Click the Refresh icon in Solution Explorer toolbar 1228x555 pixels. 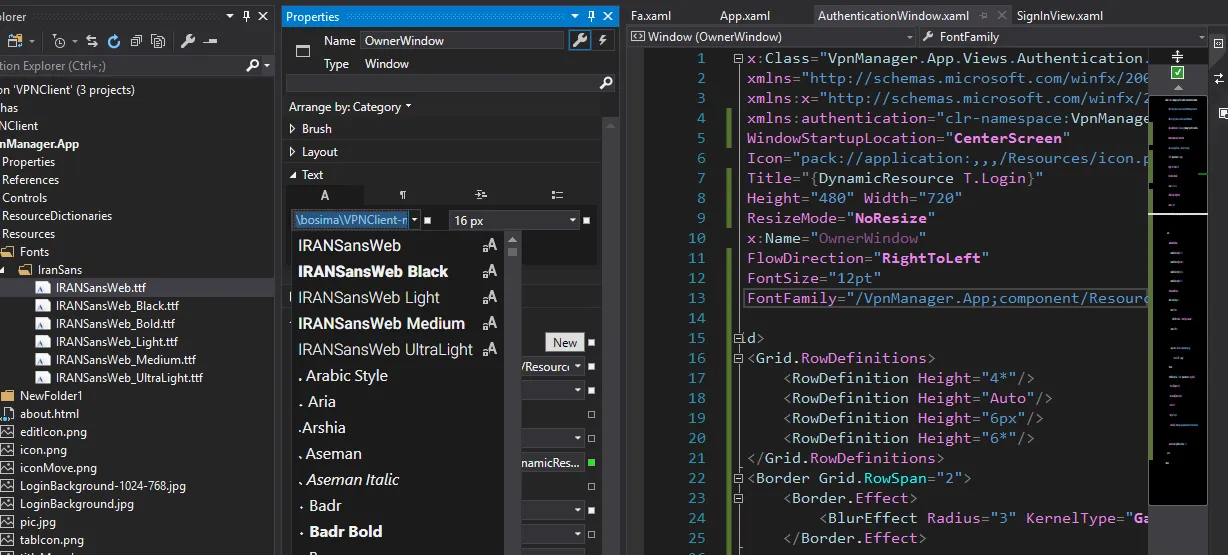click(114, 41)
